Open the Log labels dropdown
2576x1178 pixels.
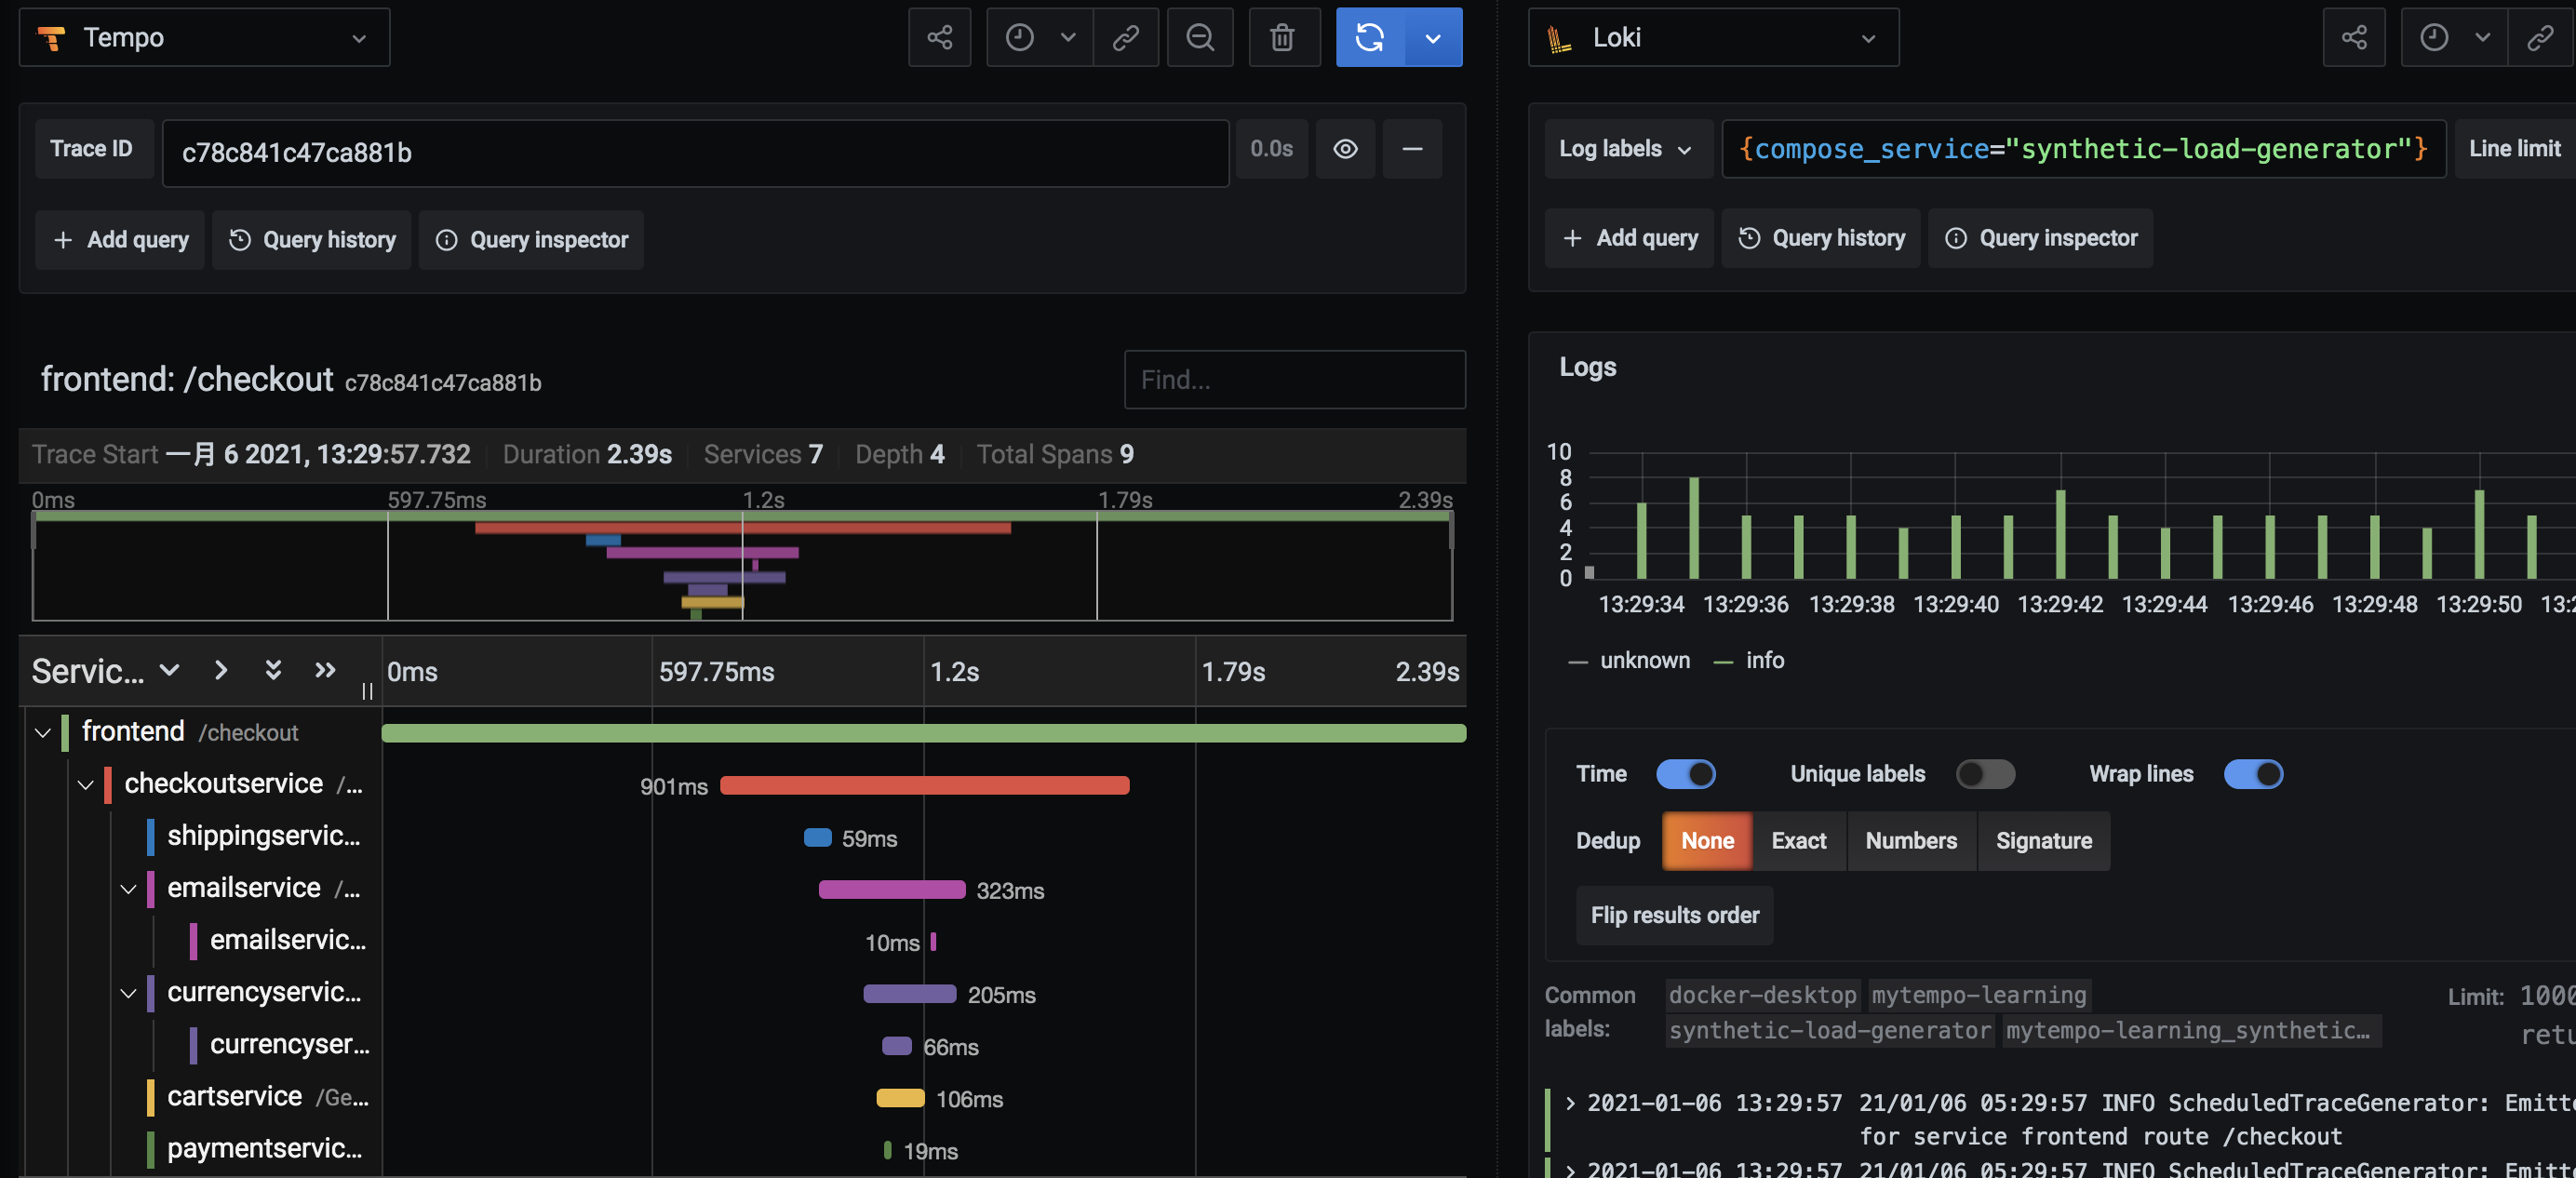coord(1627,149)
